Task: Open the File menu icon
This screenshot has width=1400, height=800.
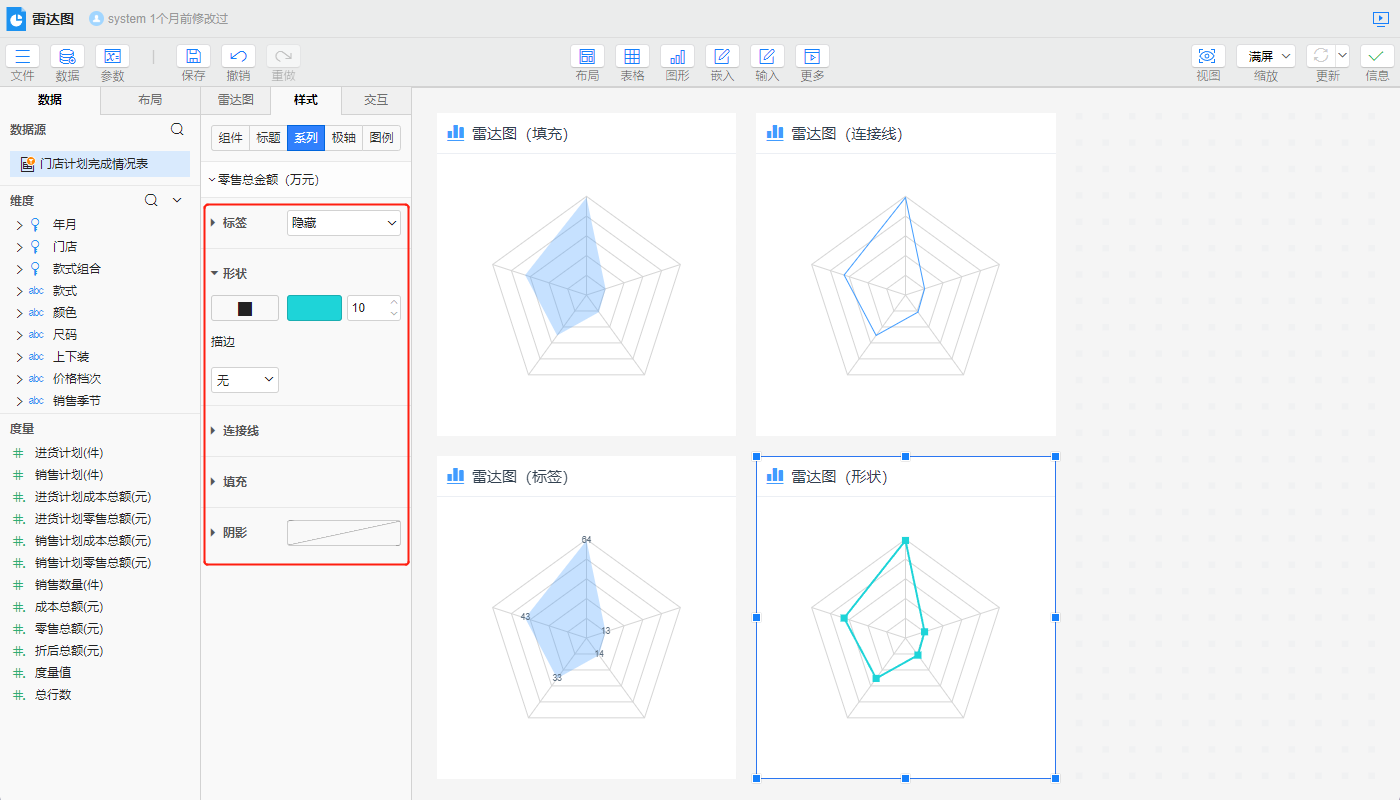Action: pos(22,57)
